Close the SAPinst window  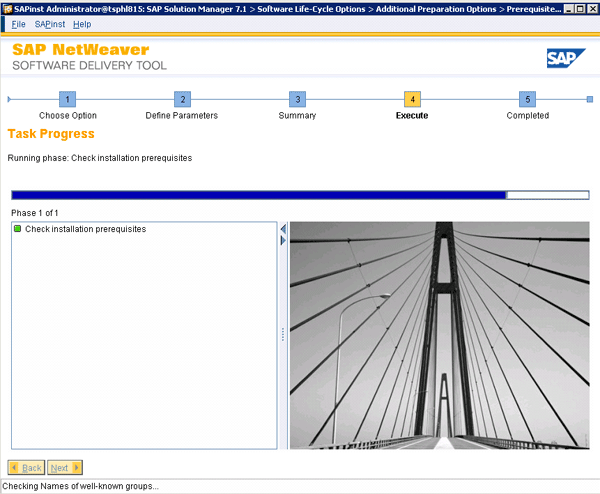[593, 9]
